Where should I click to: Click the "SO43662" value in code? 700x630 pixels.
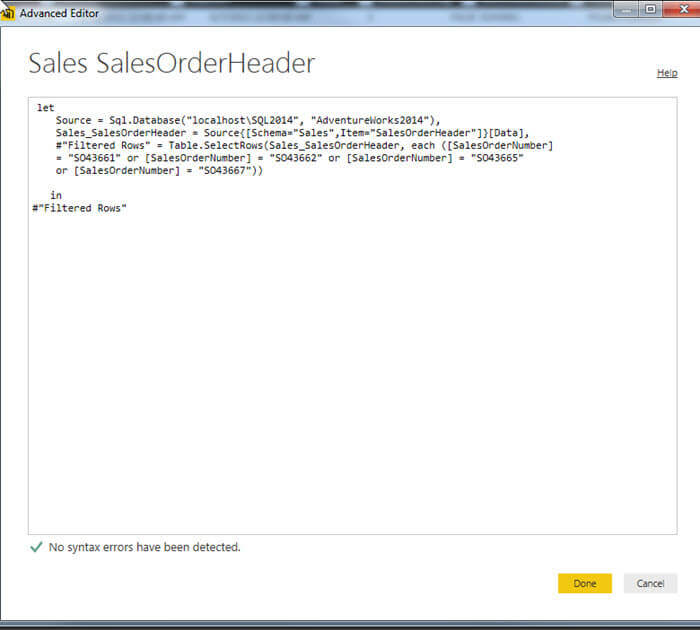[x=296, y=158]
